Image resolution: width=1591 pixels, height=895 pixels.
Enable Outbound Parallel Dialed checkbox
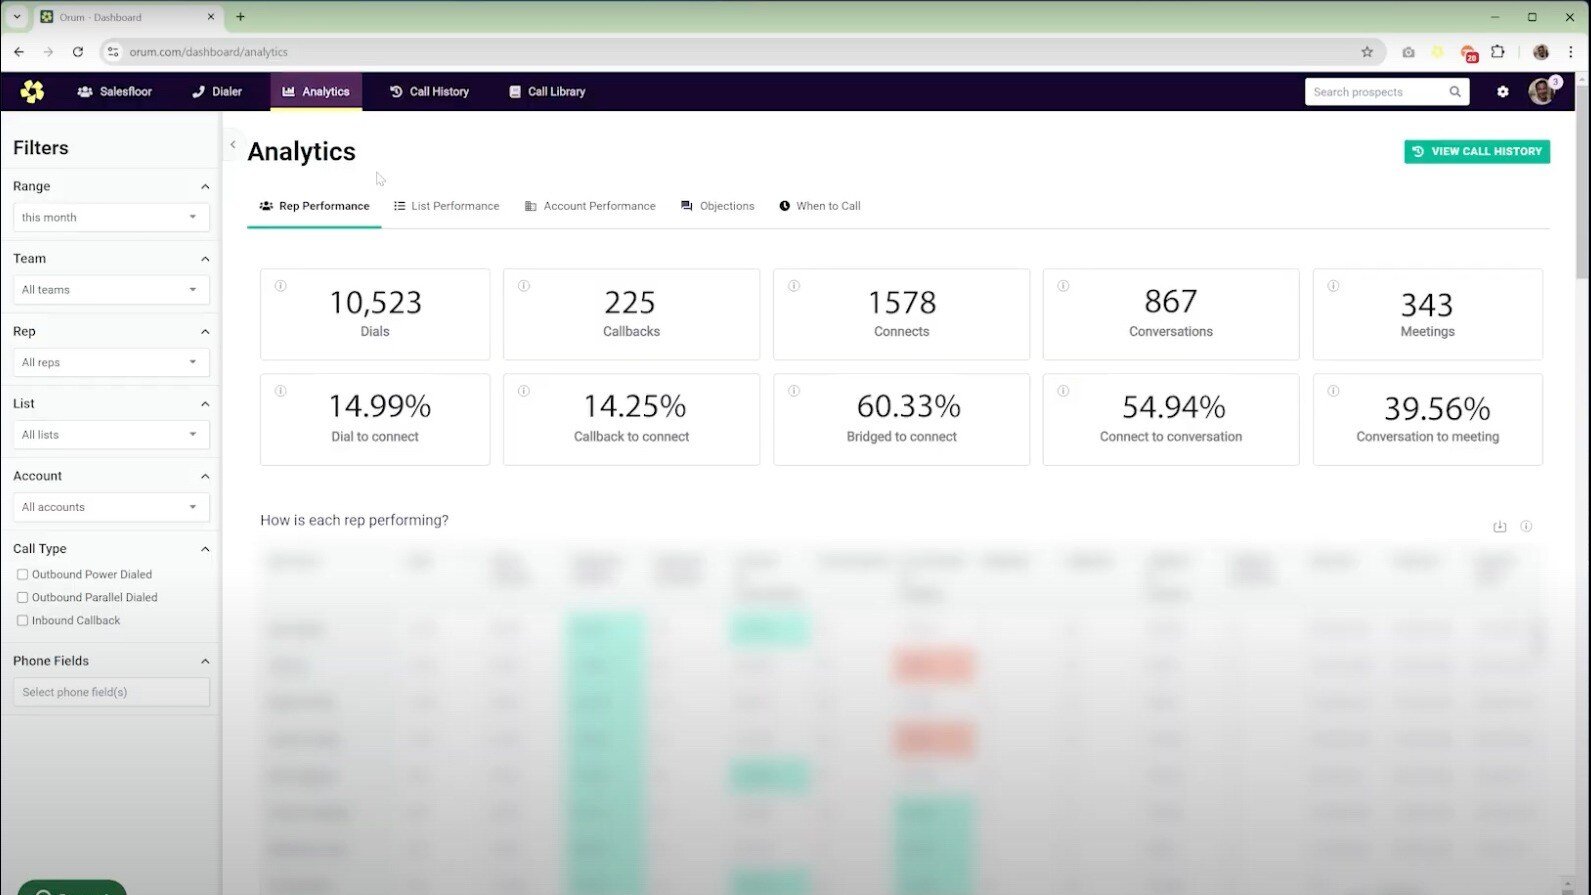22,598
